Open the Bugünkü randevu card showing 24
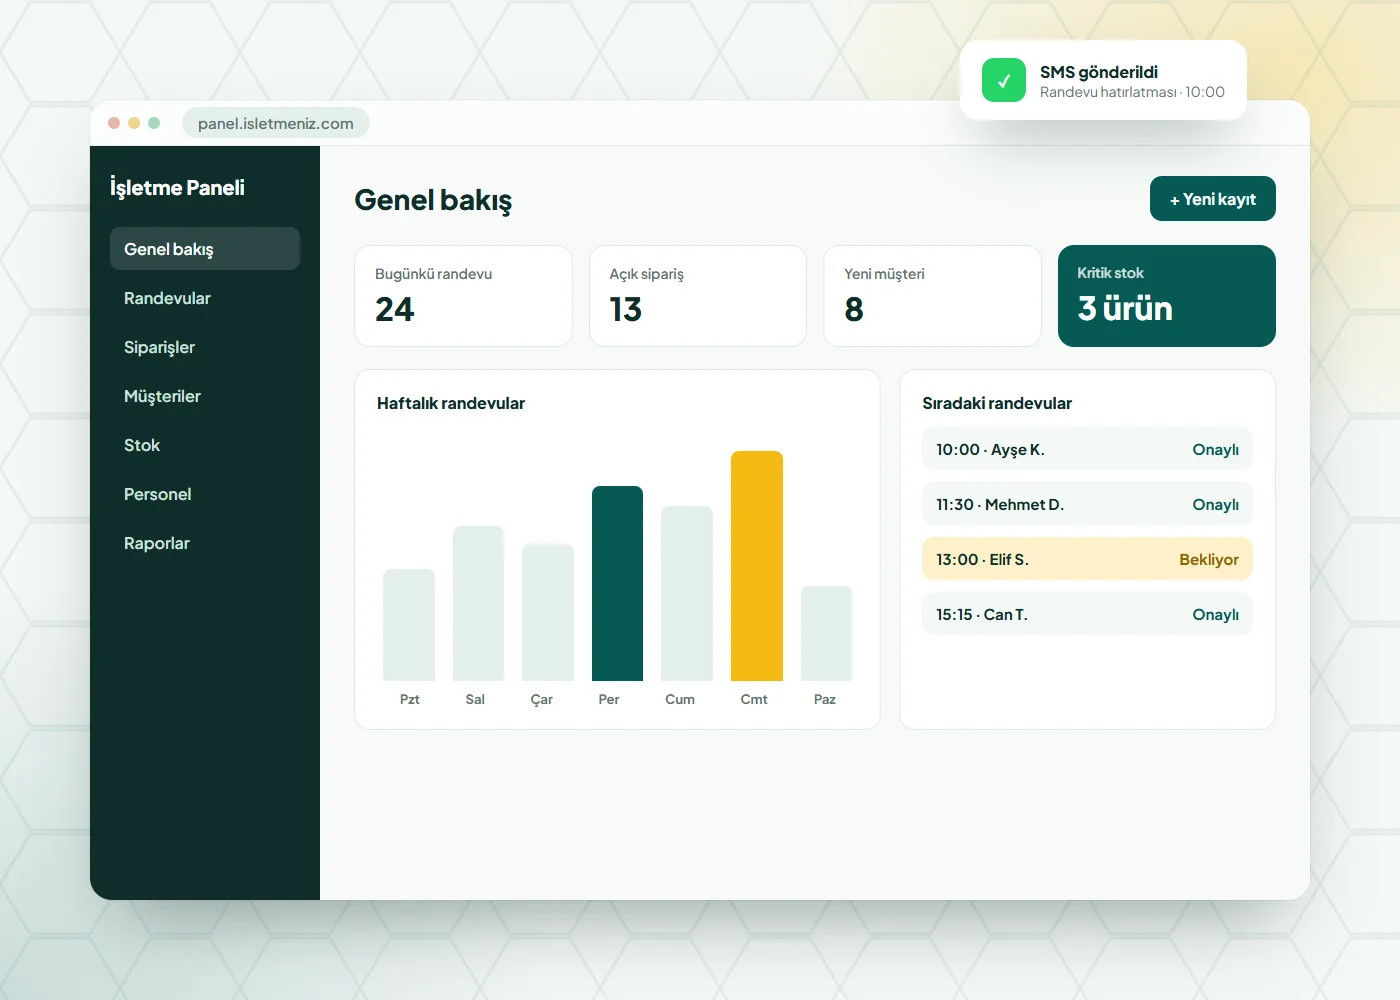This screenshot has height=1000, width=1400. click(463, 296)
